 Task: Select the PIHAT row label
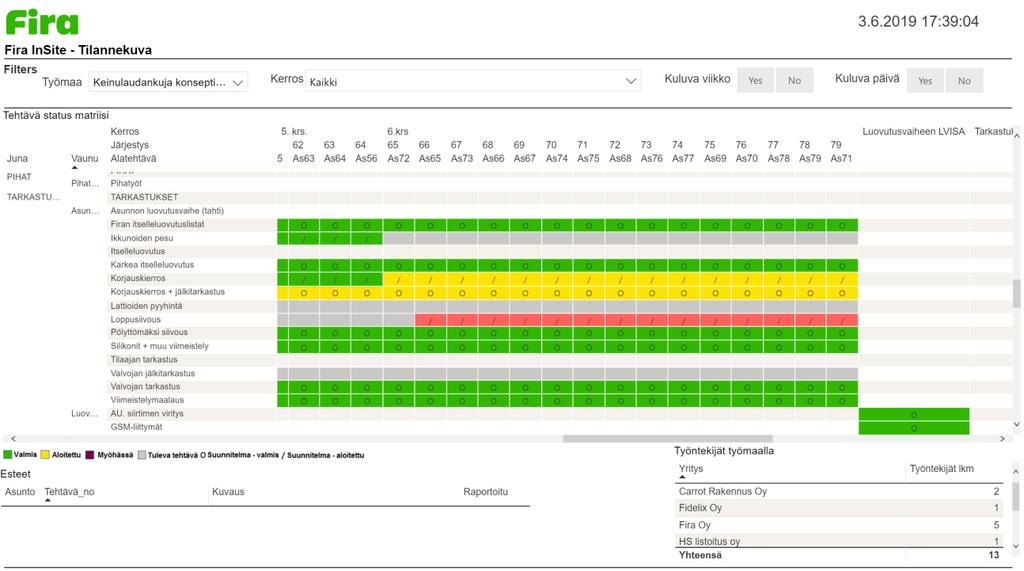coord(19,176)
